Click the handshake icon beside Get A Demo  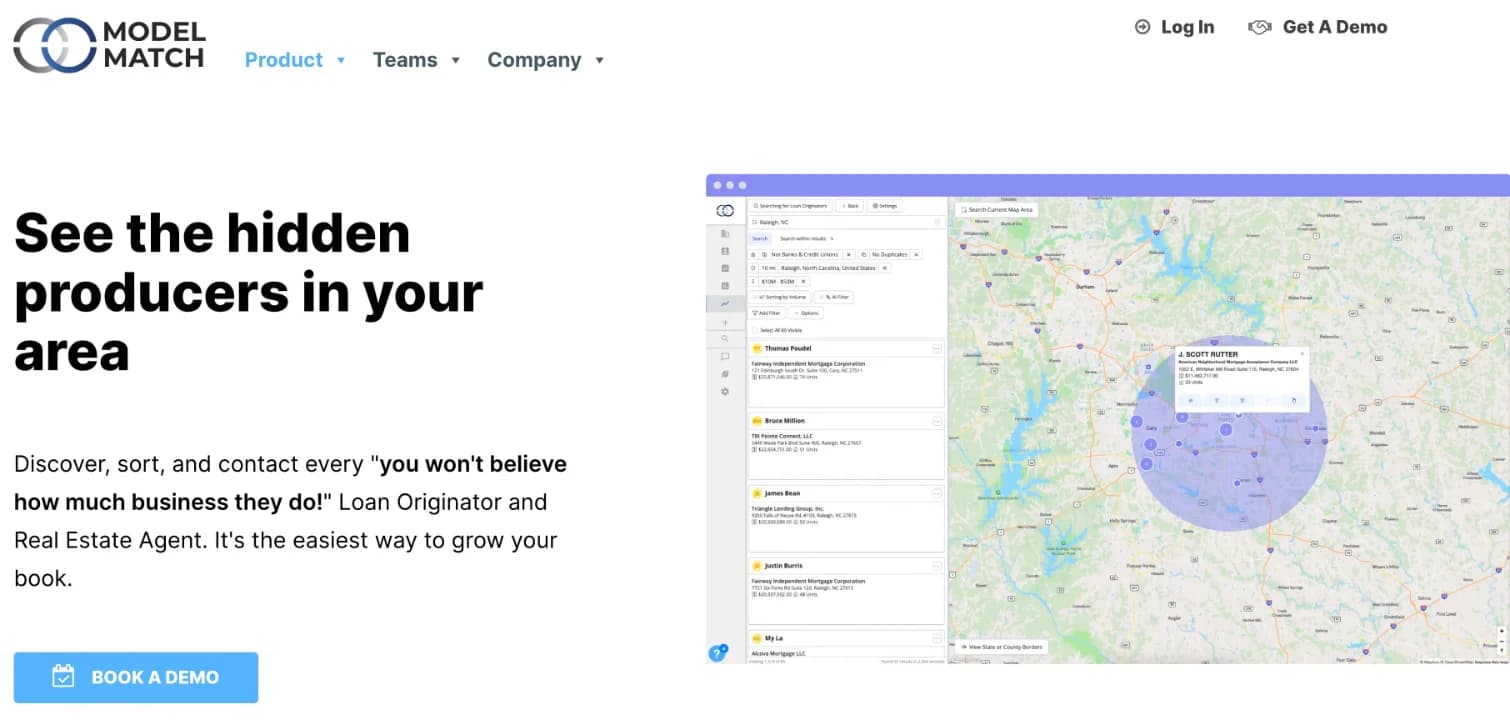pos(1260,27)
